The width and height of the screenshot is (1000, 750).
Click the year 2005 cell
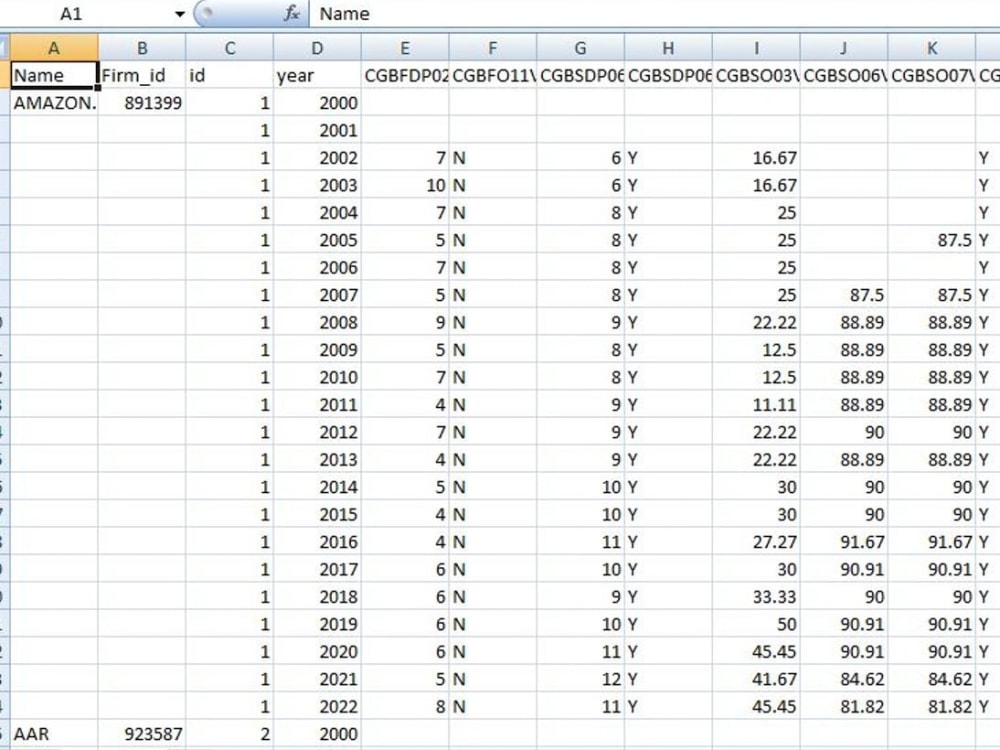(318, 240)
